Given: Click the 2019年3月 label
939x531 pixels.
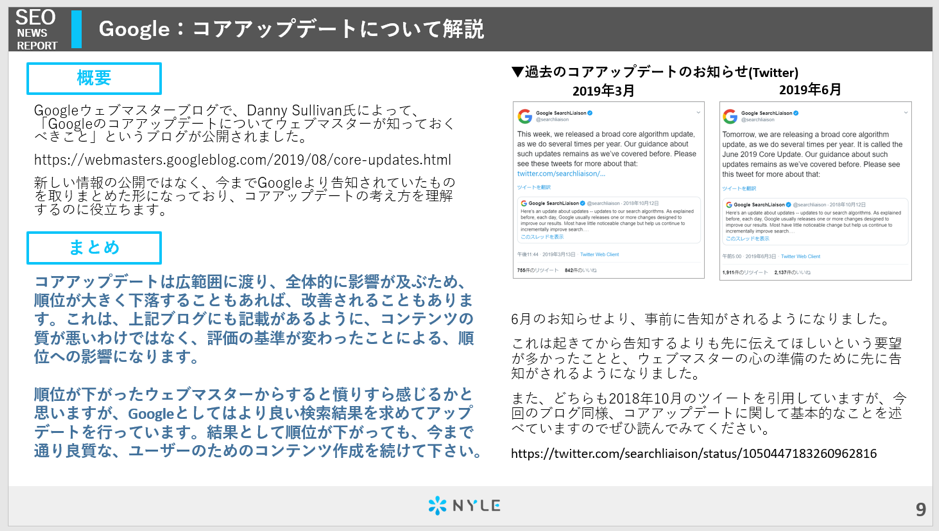Looking at the screenshot, I should 603,90.
